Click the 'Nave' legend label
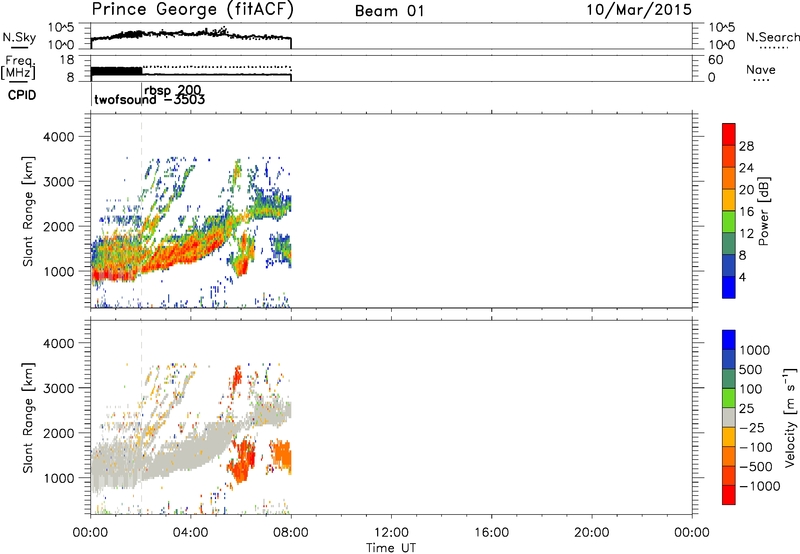This screenshot has width=800, height=554. (x=761, y=69)
